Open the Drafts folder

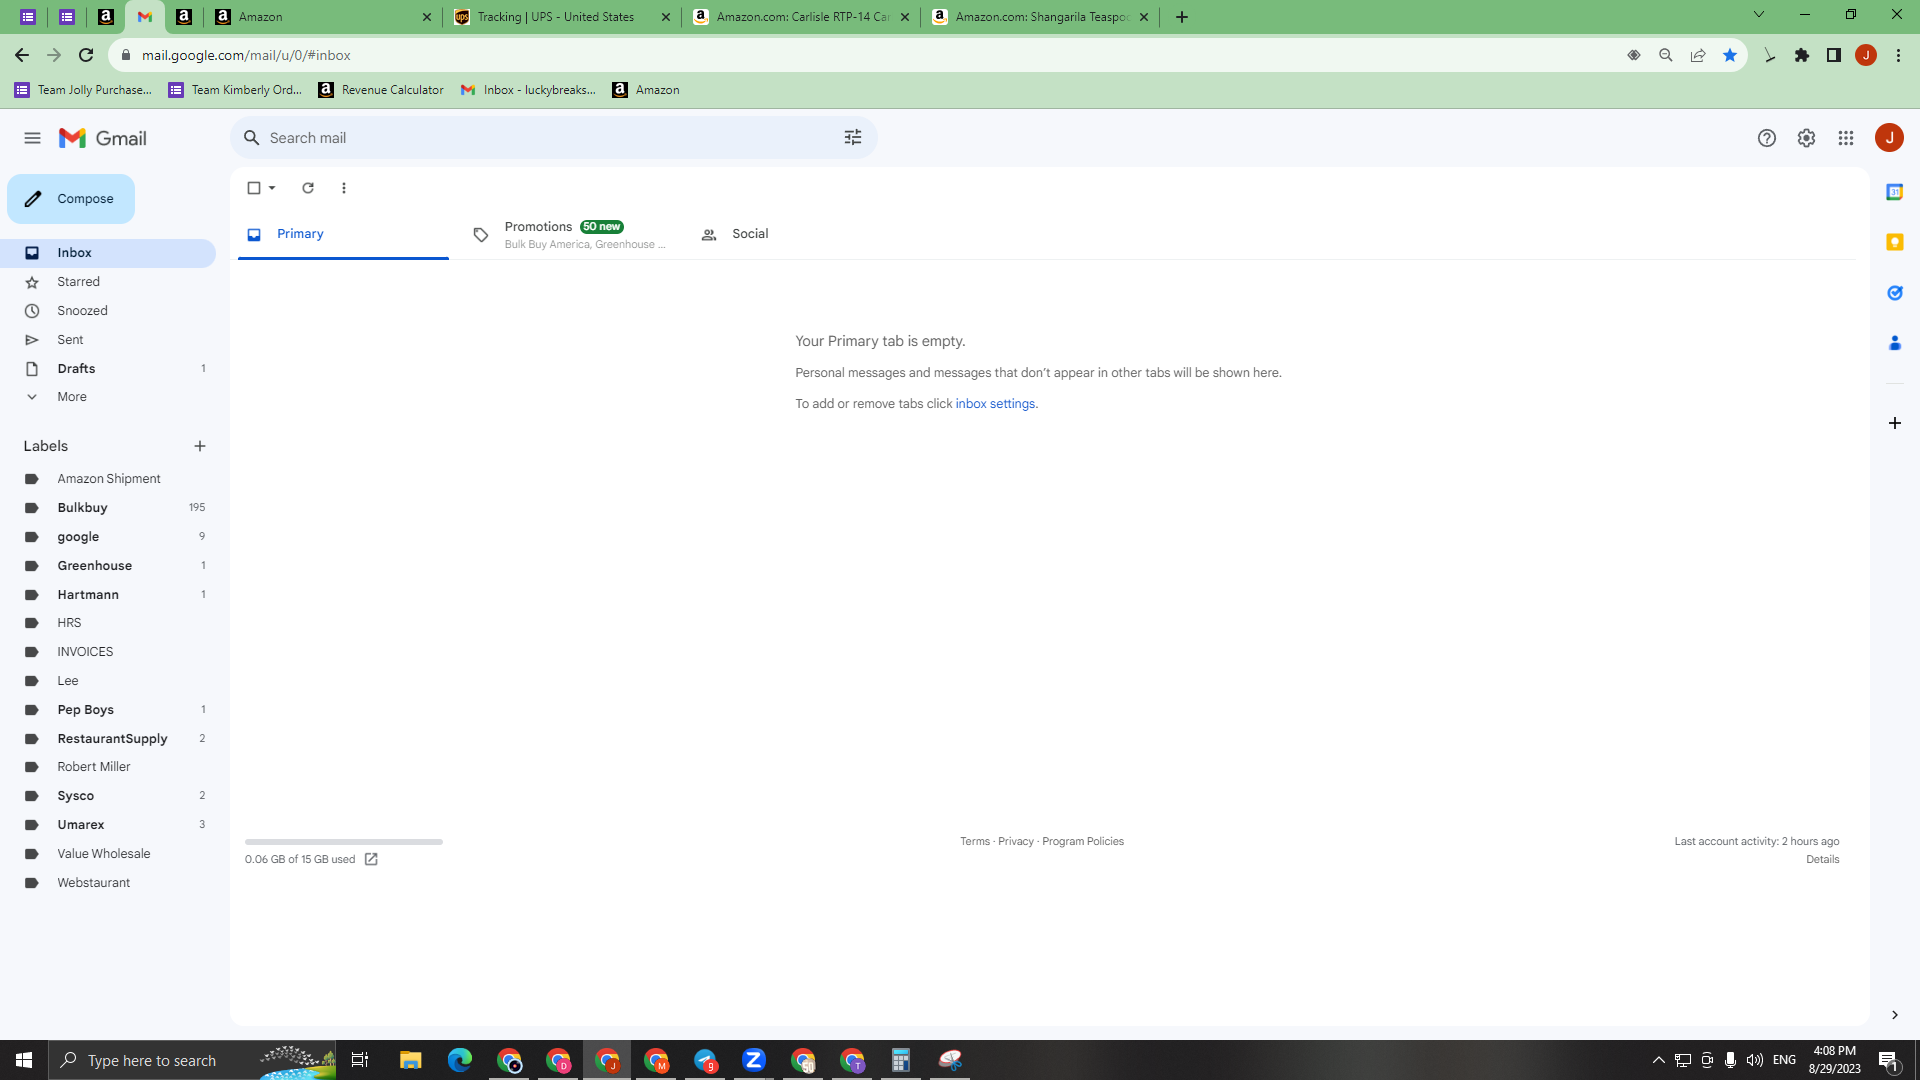(x=108, y=369)
